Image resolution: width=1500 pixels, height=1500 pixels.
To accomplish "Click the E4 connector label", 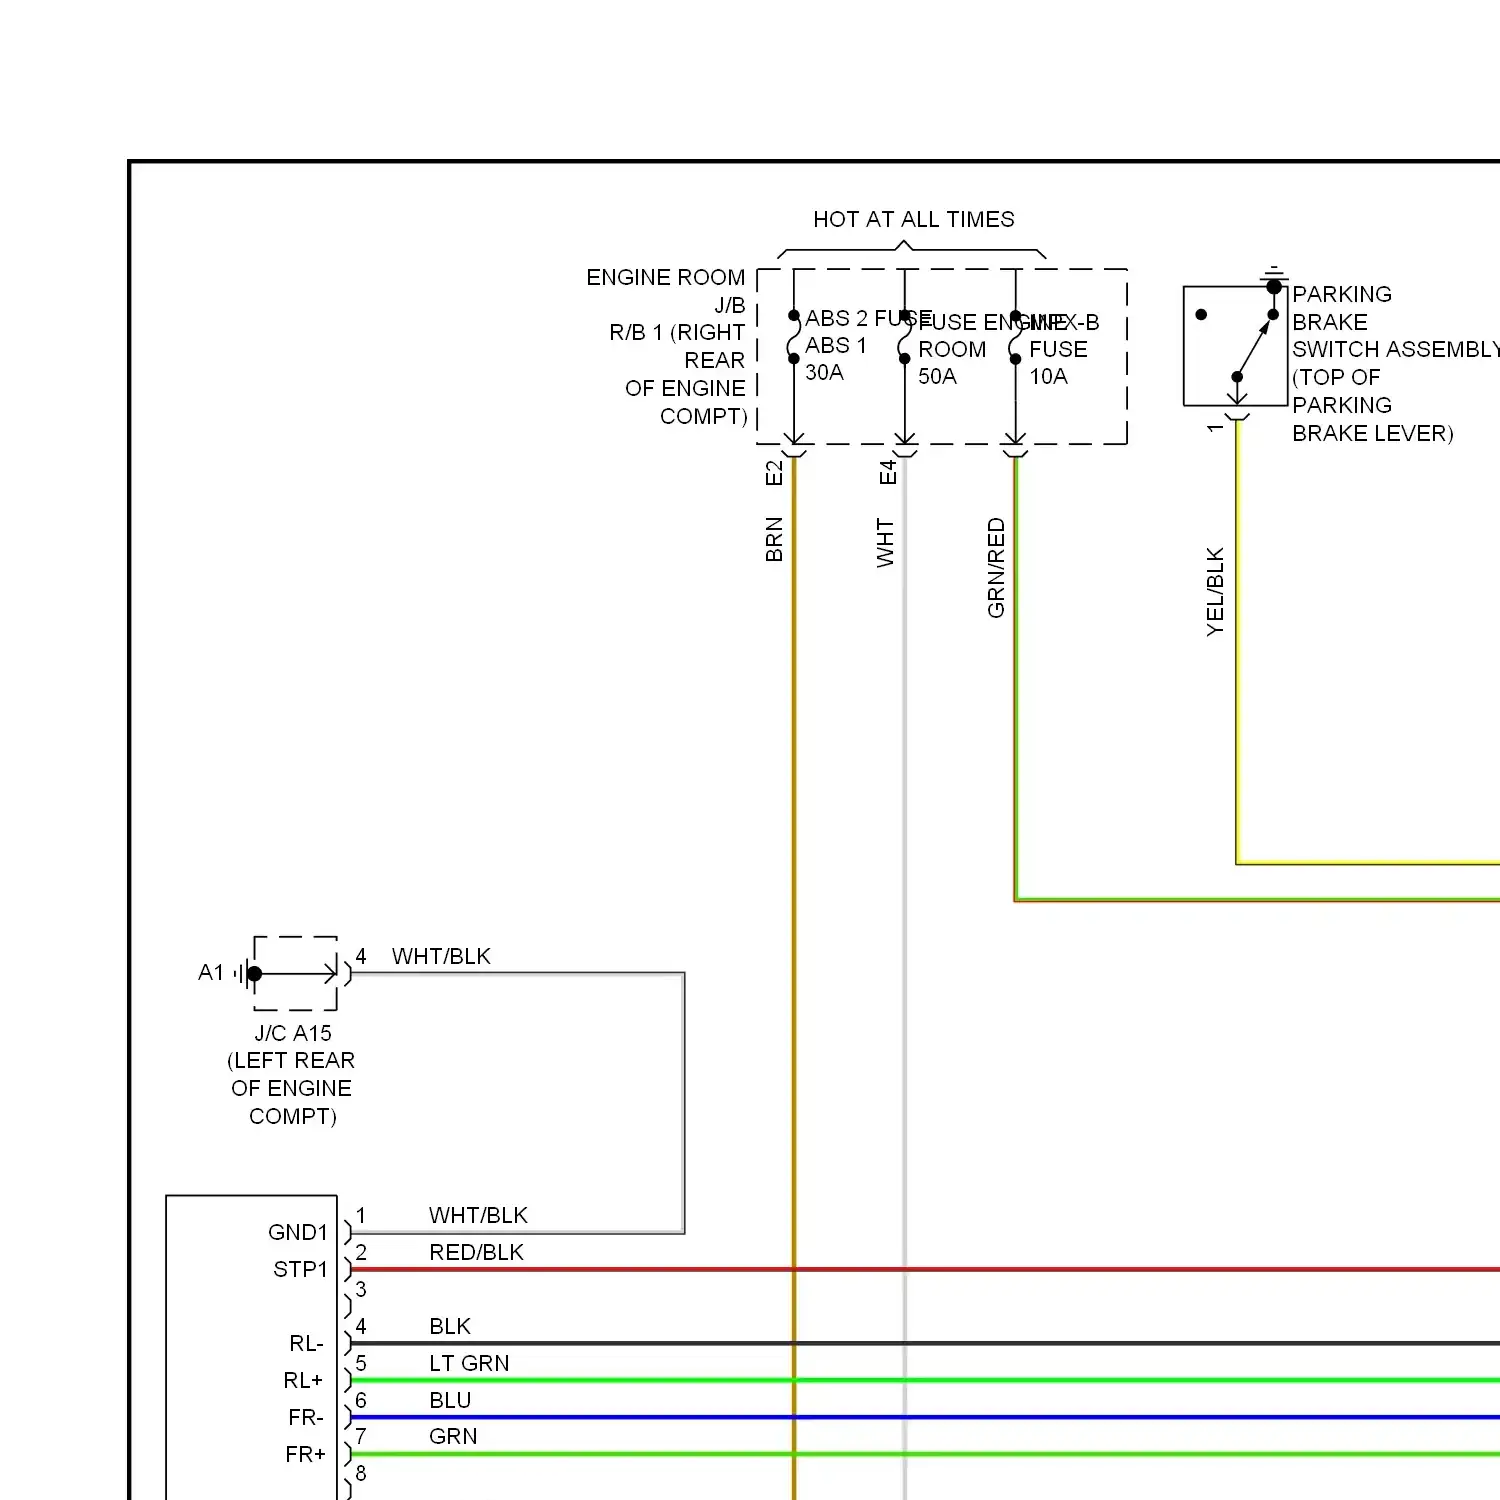I will click(x=887, y=472).
